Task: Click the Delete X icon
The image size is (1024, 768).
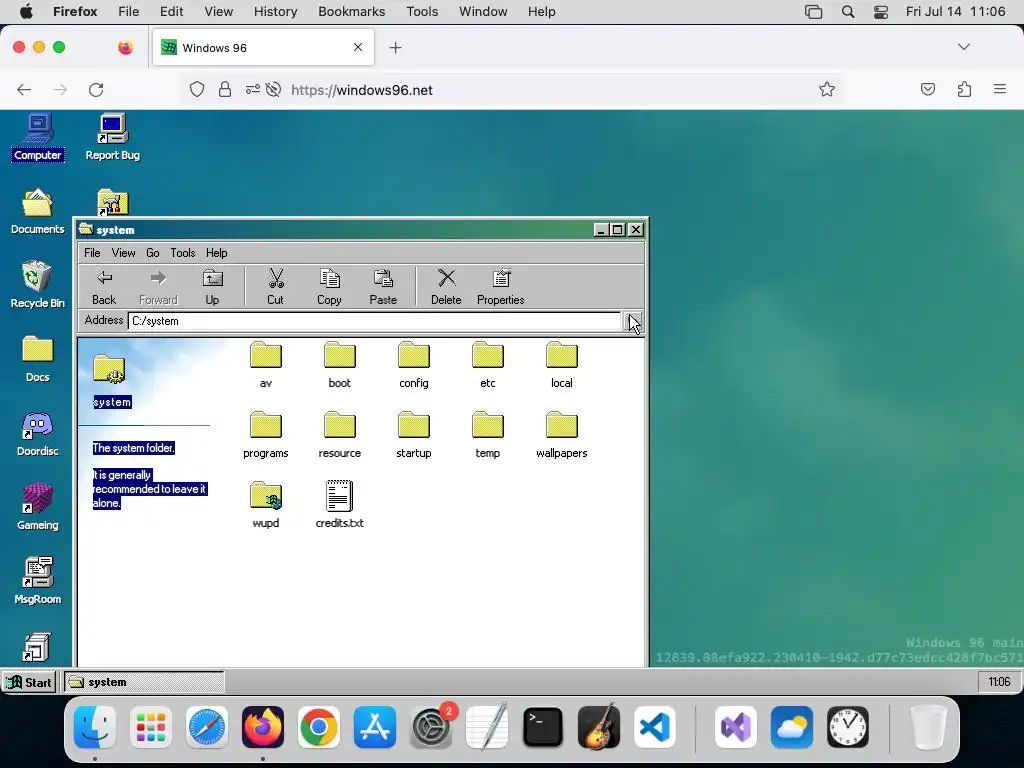Action: 447,278
